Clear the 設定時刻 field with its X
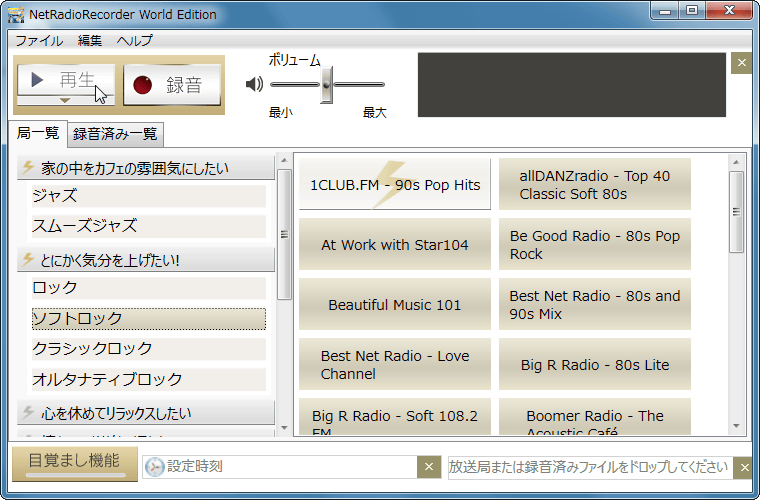The width and height of the screenshot is (760, 500). point(429,467)
